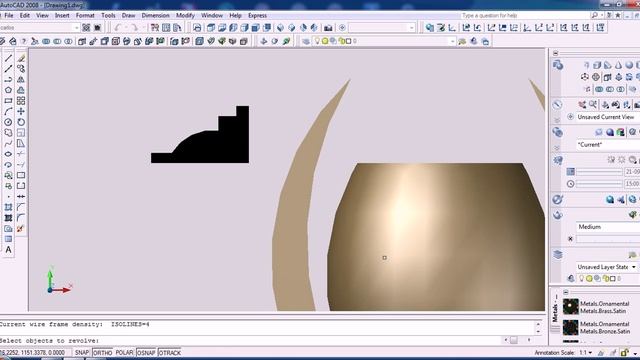Select the Array modify tool

[x=21, y=101]
